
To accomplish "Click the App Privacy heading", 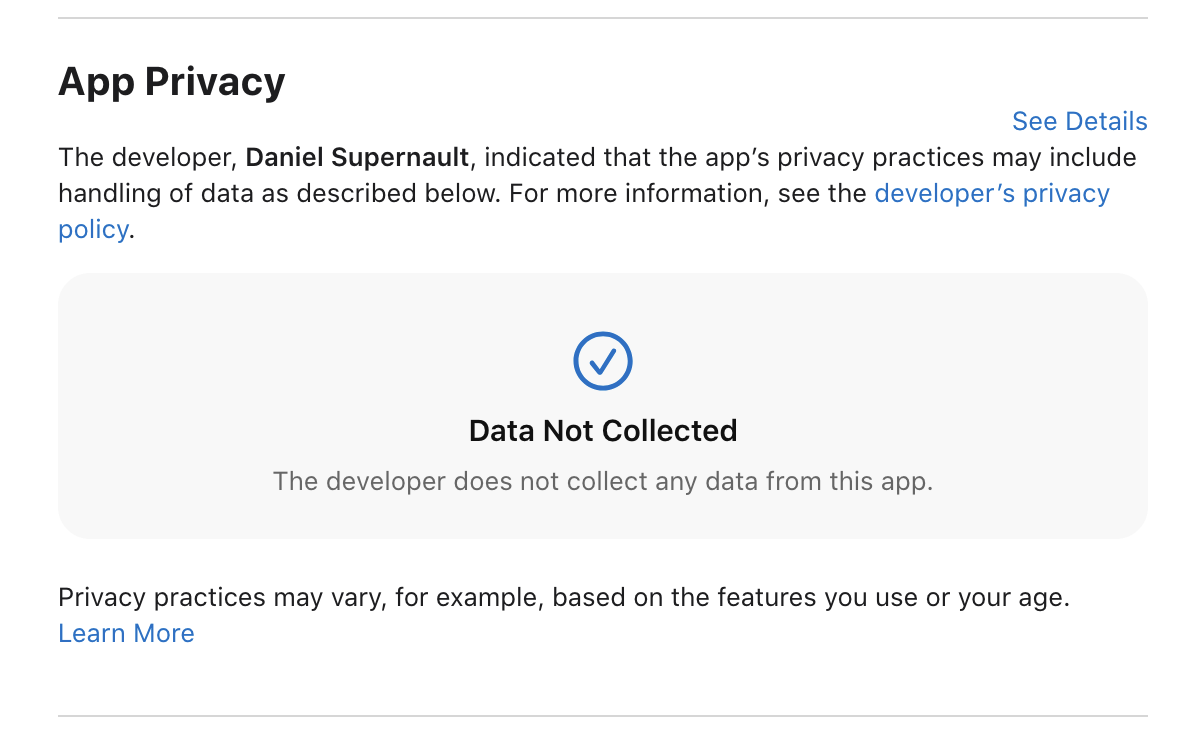I will (172, 81).
